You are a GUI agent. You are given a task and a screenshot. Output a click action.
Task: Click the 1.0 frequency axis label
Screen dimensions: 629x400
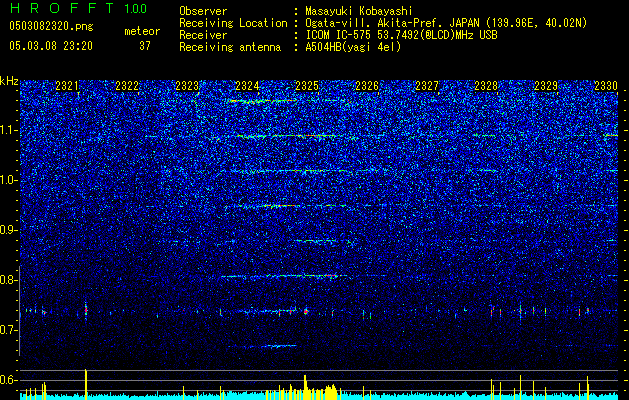coord(8,181)
